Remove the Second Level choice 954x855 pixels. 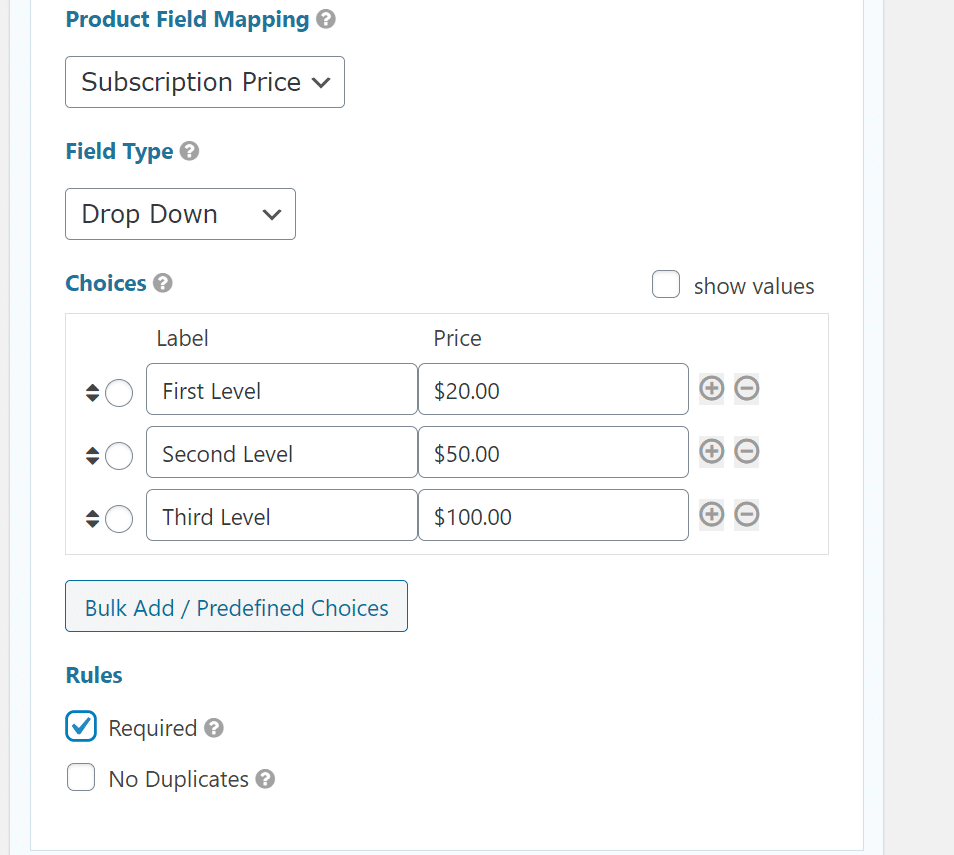click(x=747, y=451)
